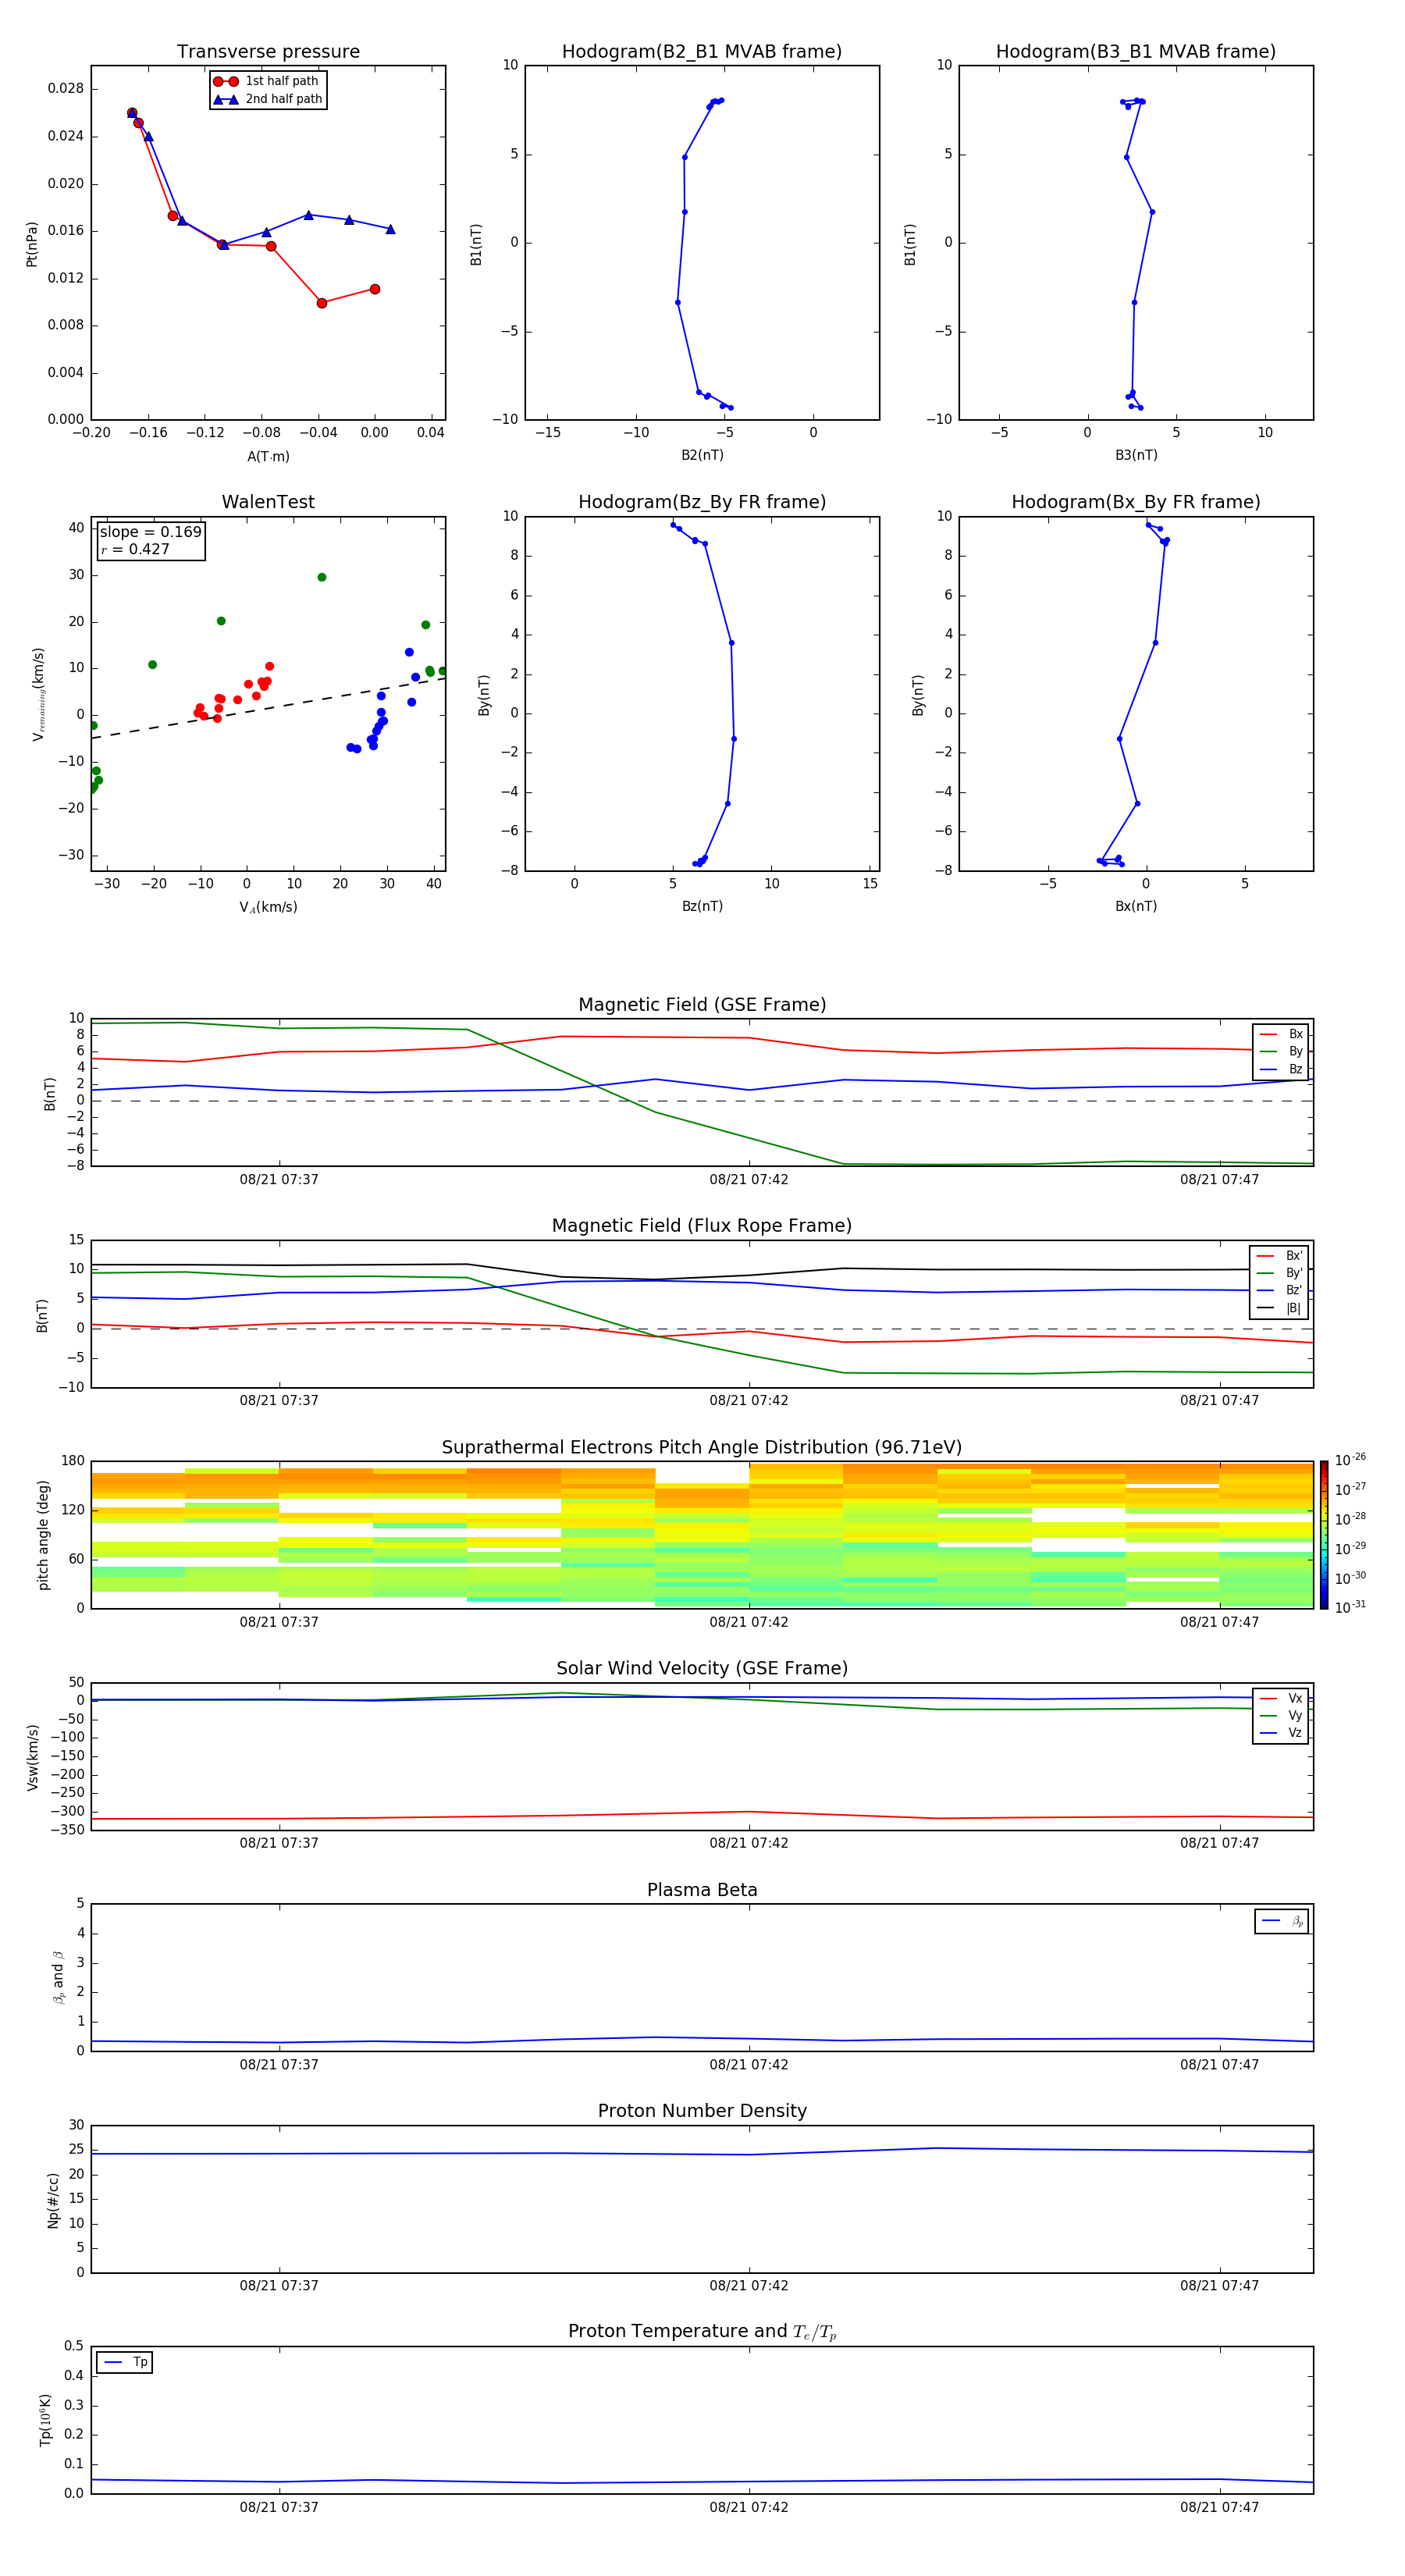Click the 'Vy' entry in velocity legend
The image size is (1405, 2576).
pyautogui.click(x=1281, y=1716)
